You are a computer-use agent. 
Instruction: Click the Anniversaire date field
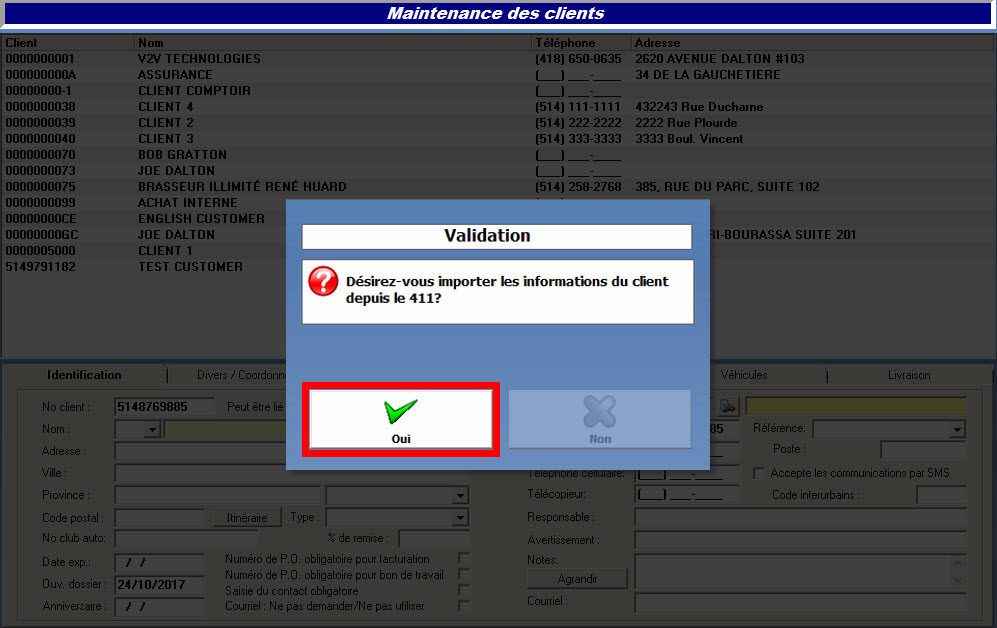pos(160,606)
